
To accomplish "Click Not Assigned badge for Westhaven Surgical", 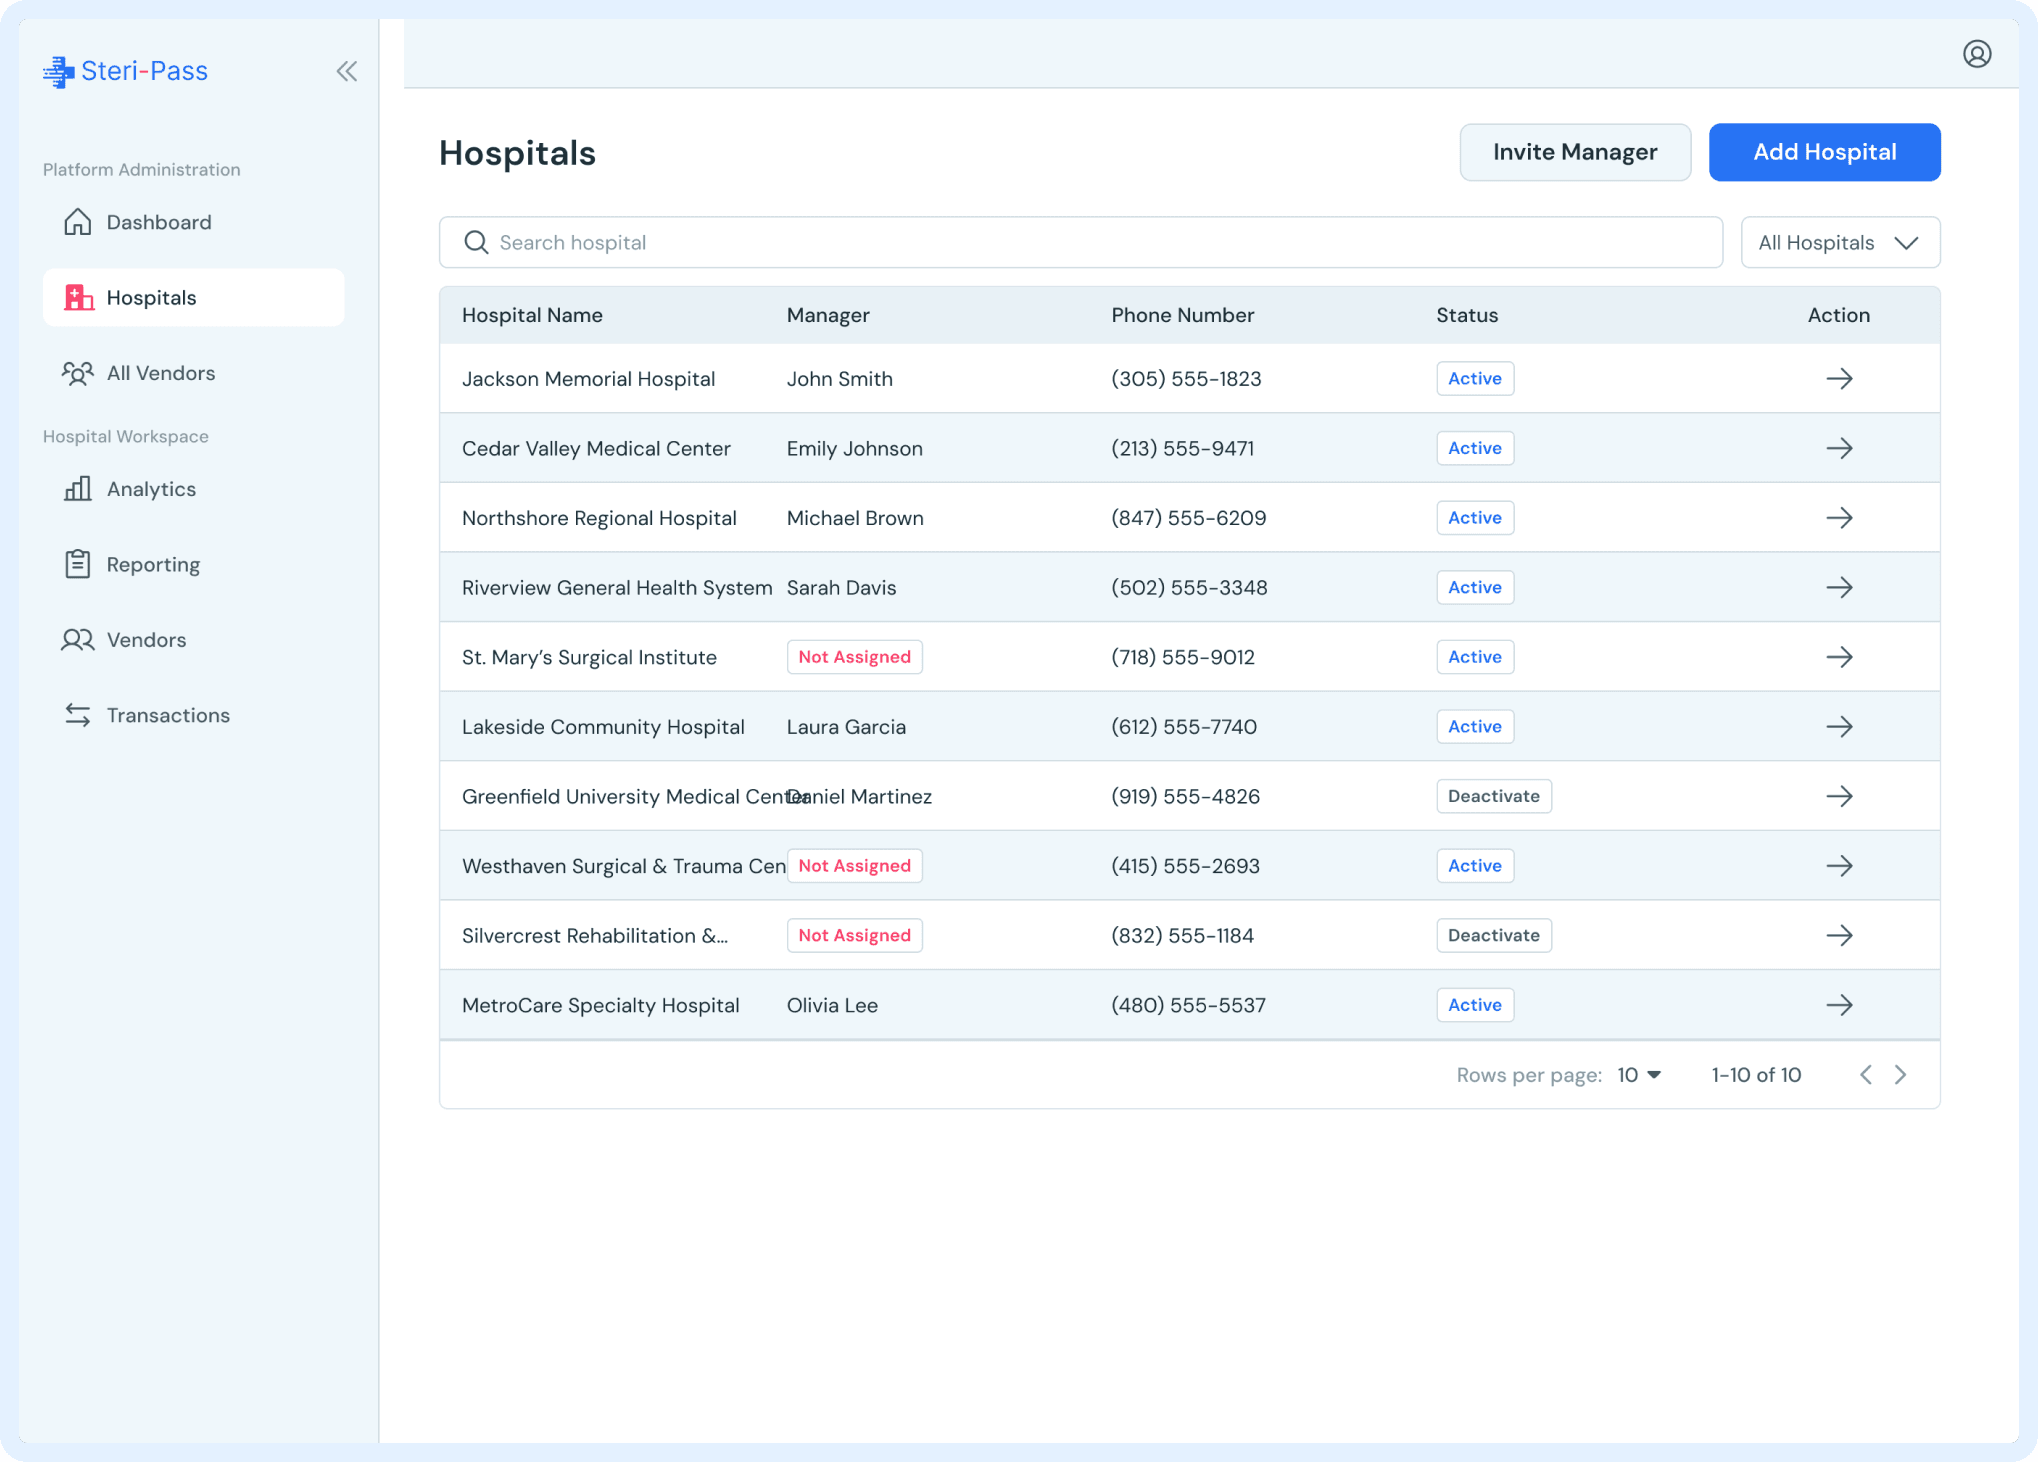I will tap(854, 866).
